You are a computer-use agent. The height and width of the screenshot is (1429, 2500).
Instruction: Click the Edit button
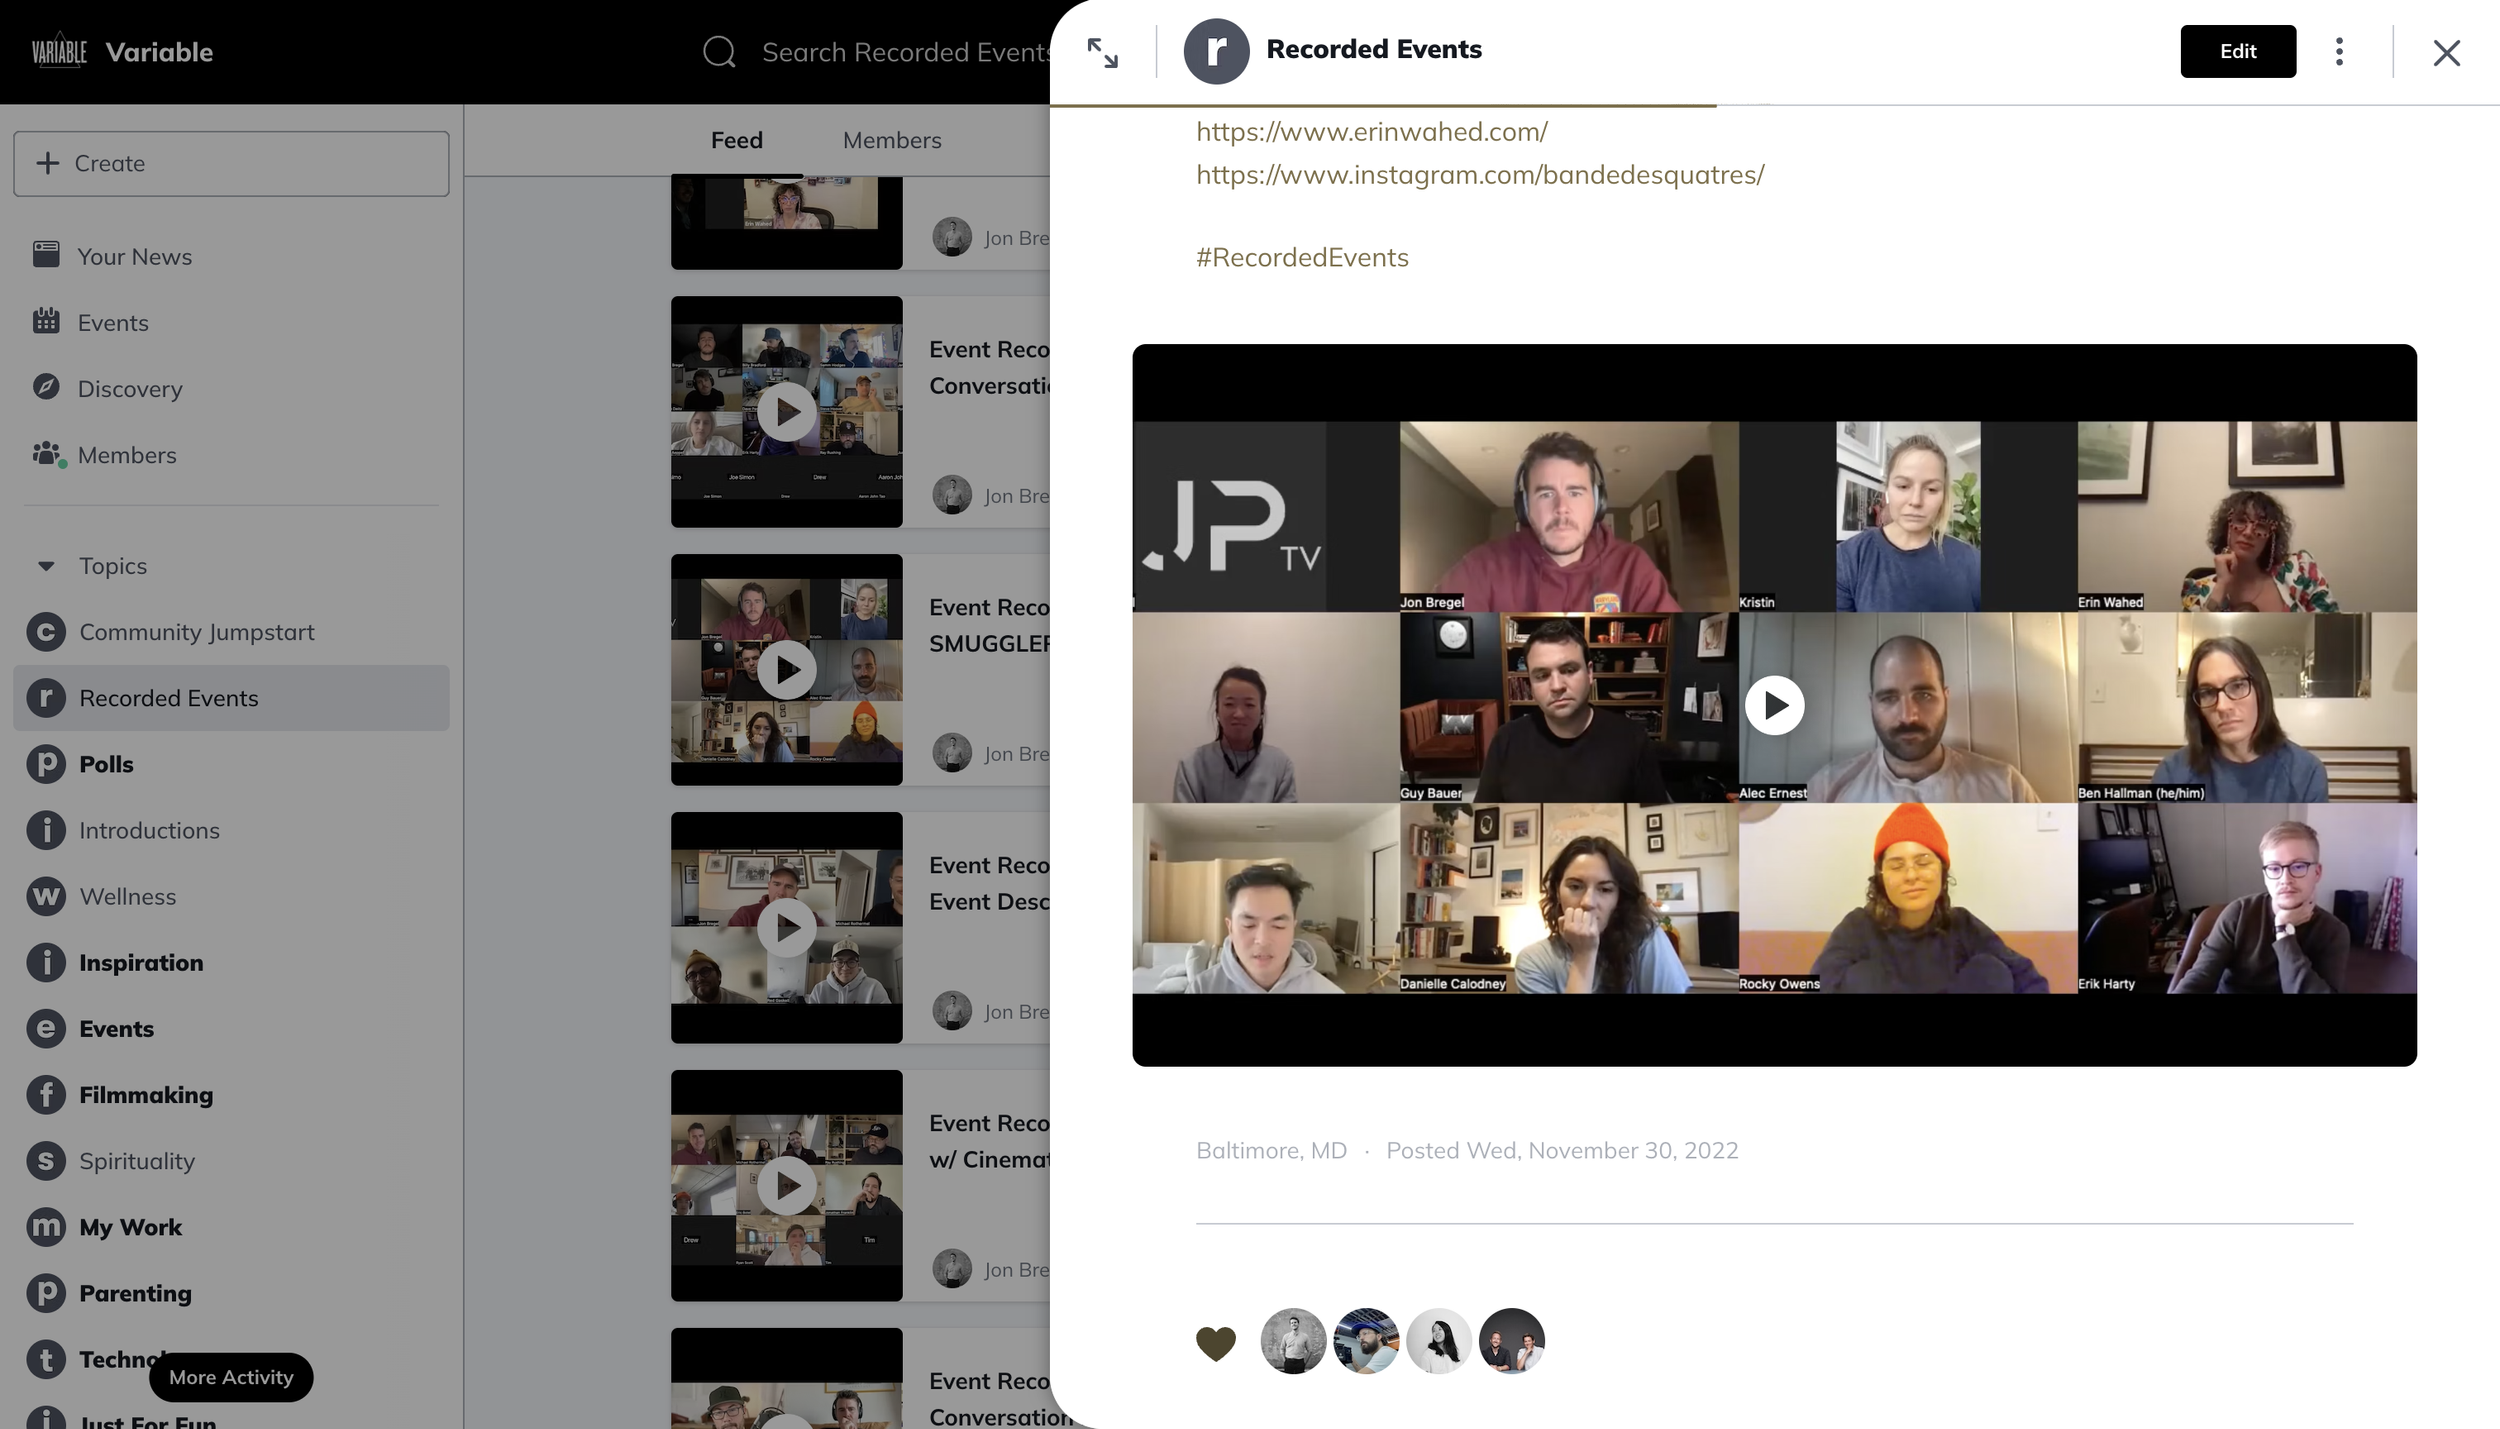click(2237, 51)
